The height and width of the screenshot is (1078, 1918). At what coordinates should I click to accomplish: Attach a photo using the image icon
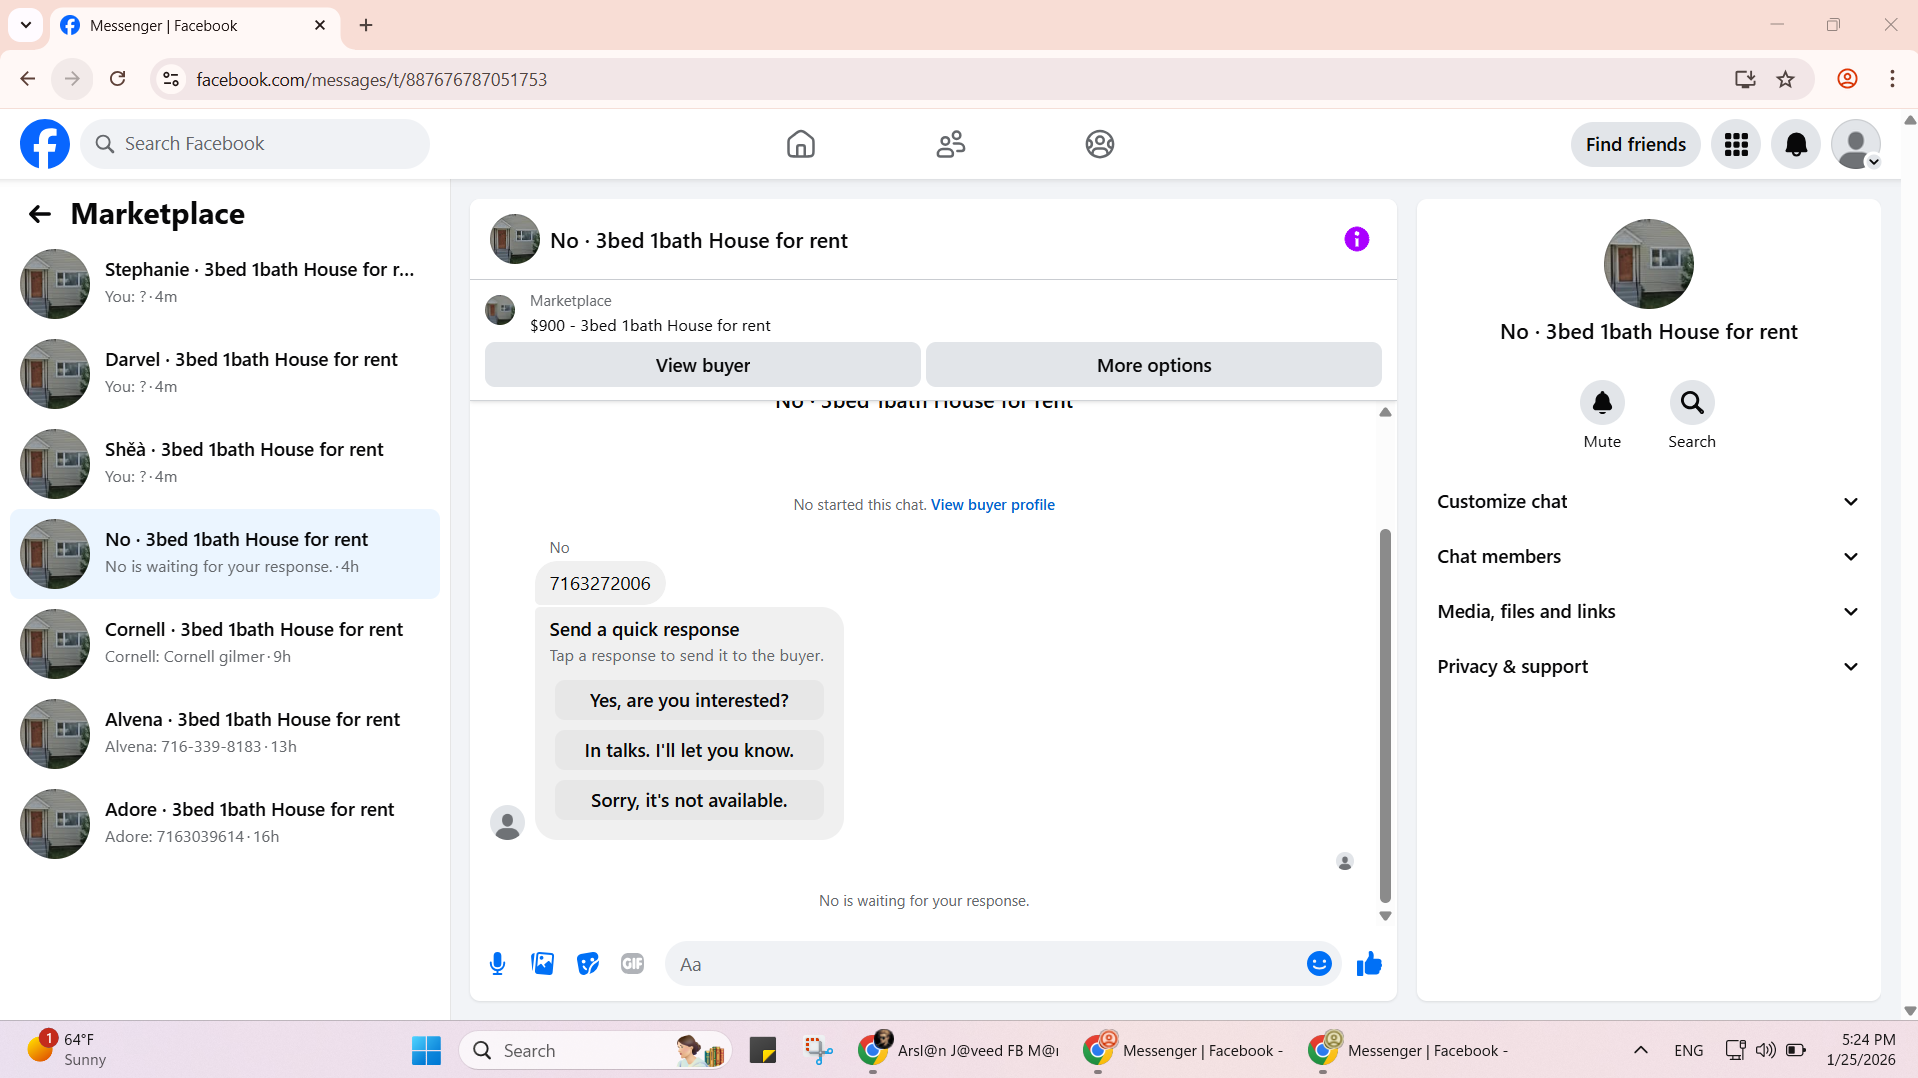pos(542,964)
